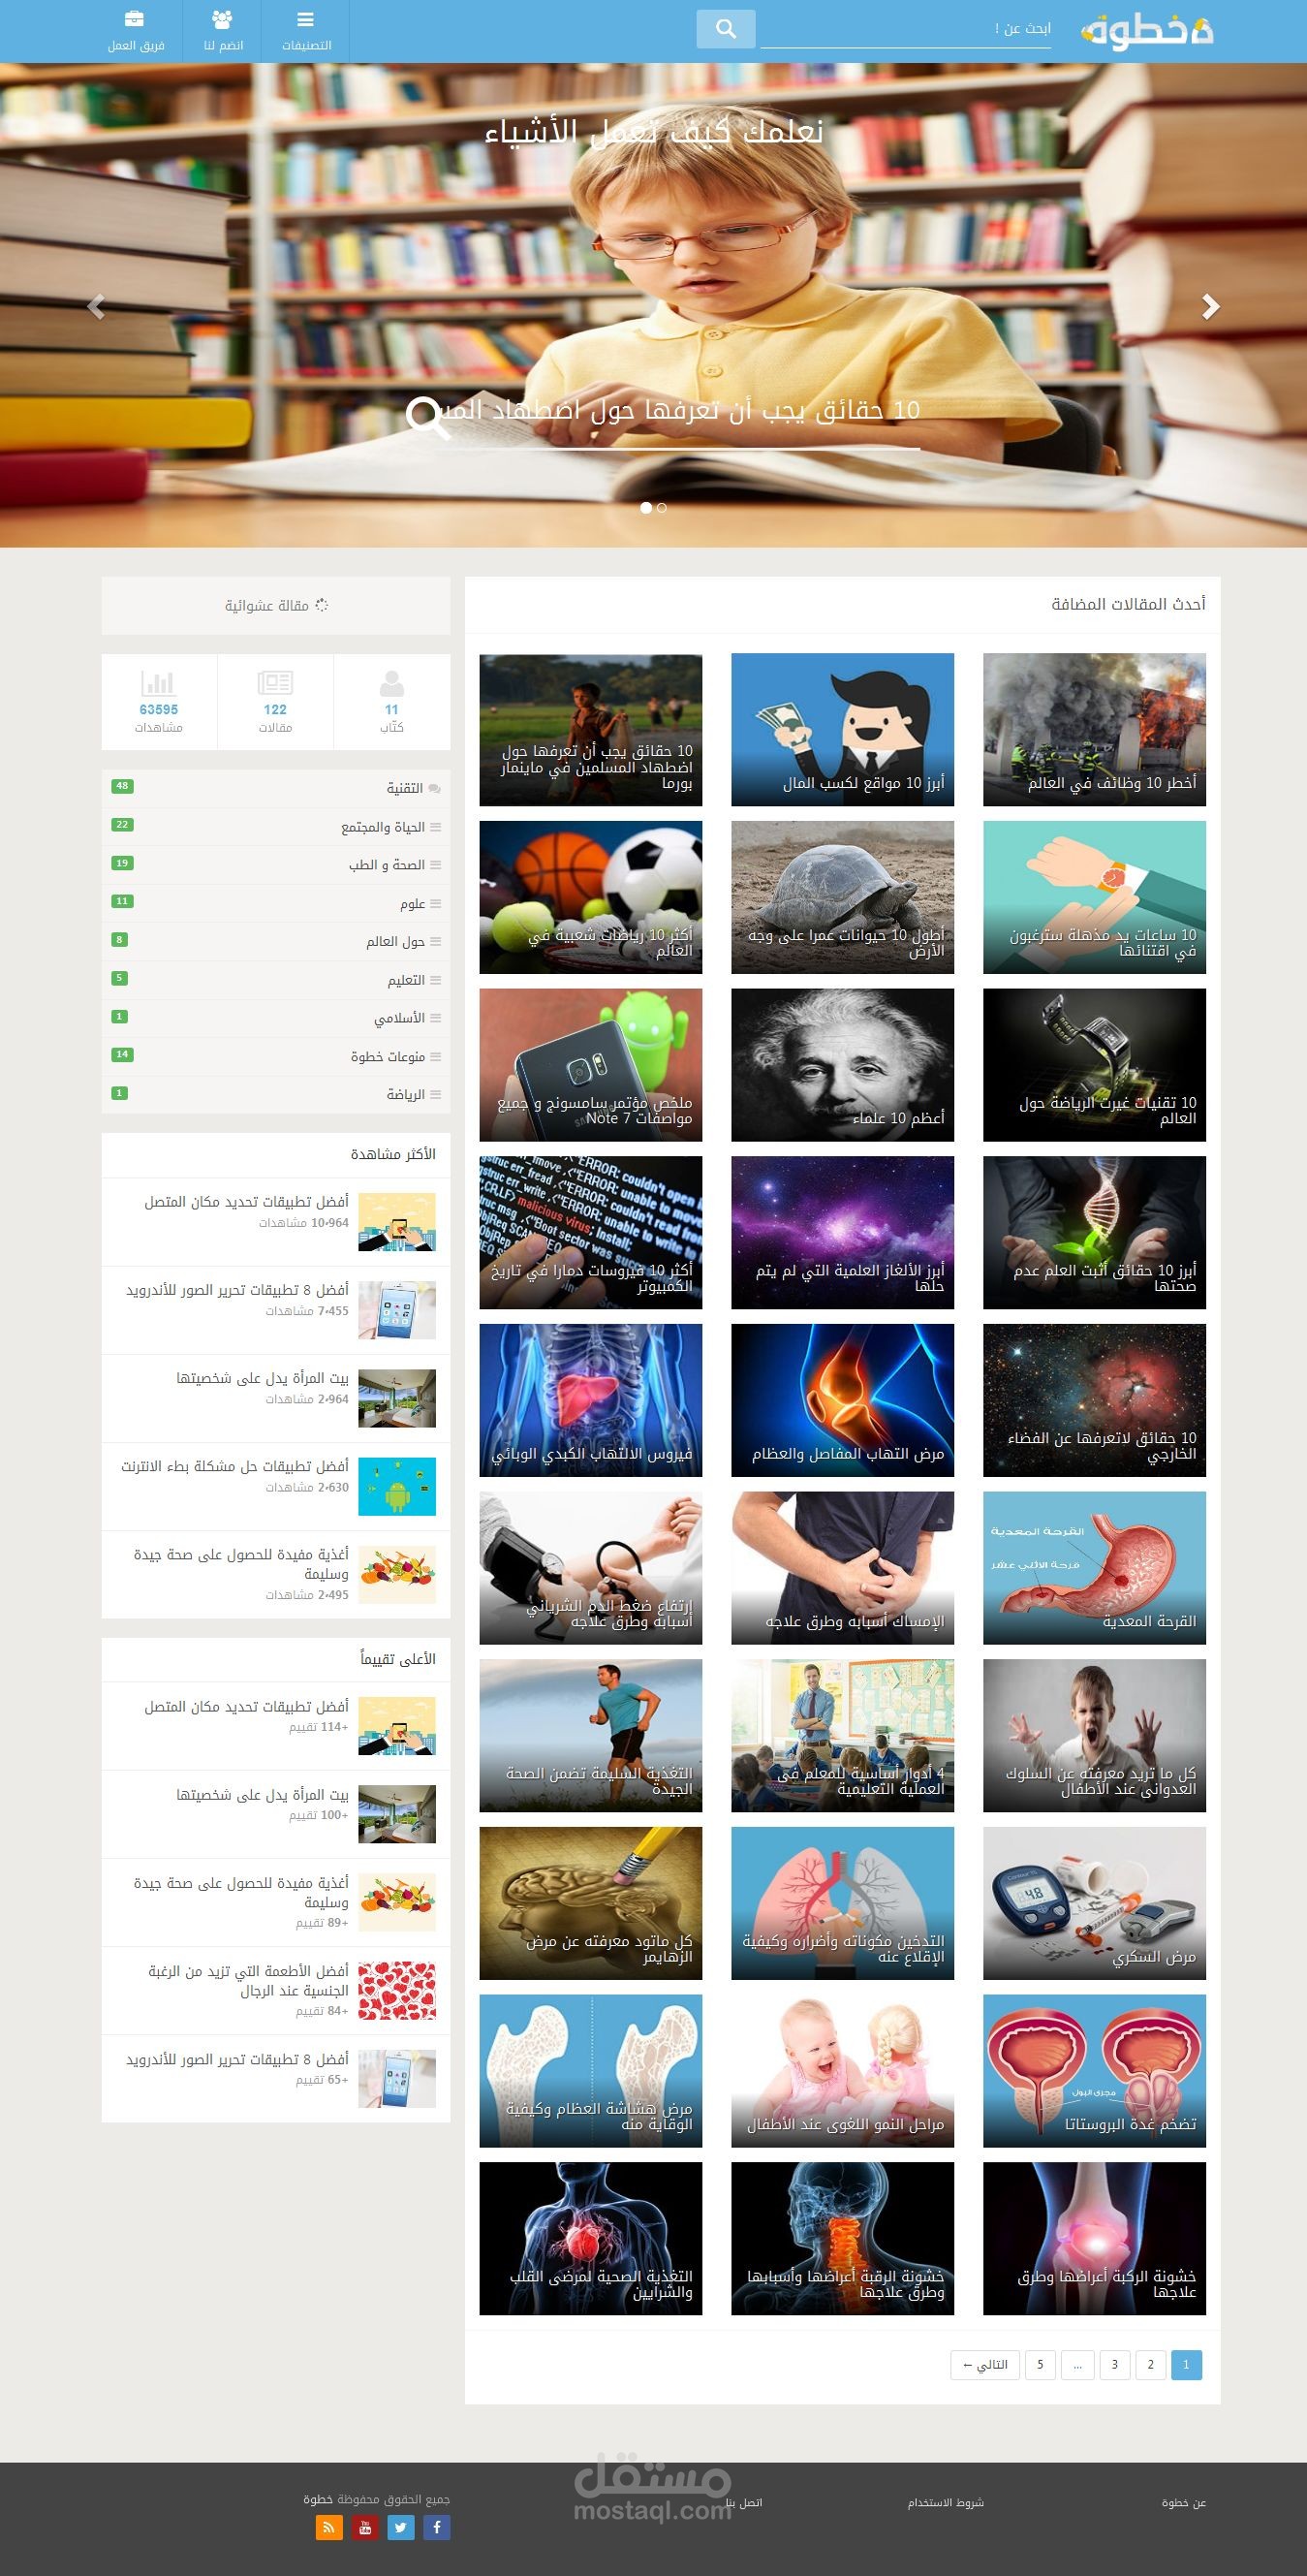Go to pagination page 3
The width and height of the screenshot is (1307, 2576).
[x=1114, y=2364]
